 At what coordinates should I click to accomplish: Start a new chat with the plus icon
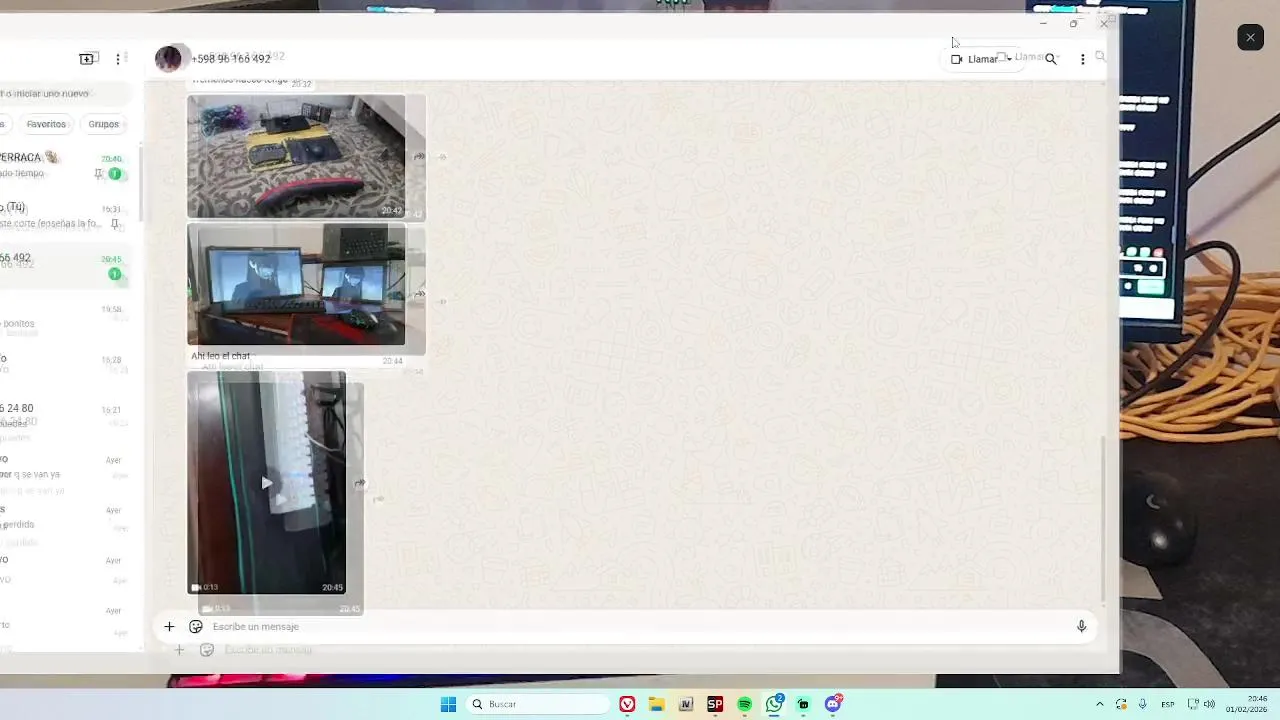(x=87, y=59)
